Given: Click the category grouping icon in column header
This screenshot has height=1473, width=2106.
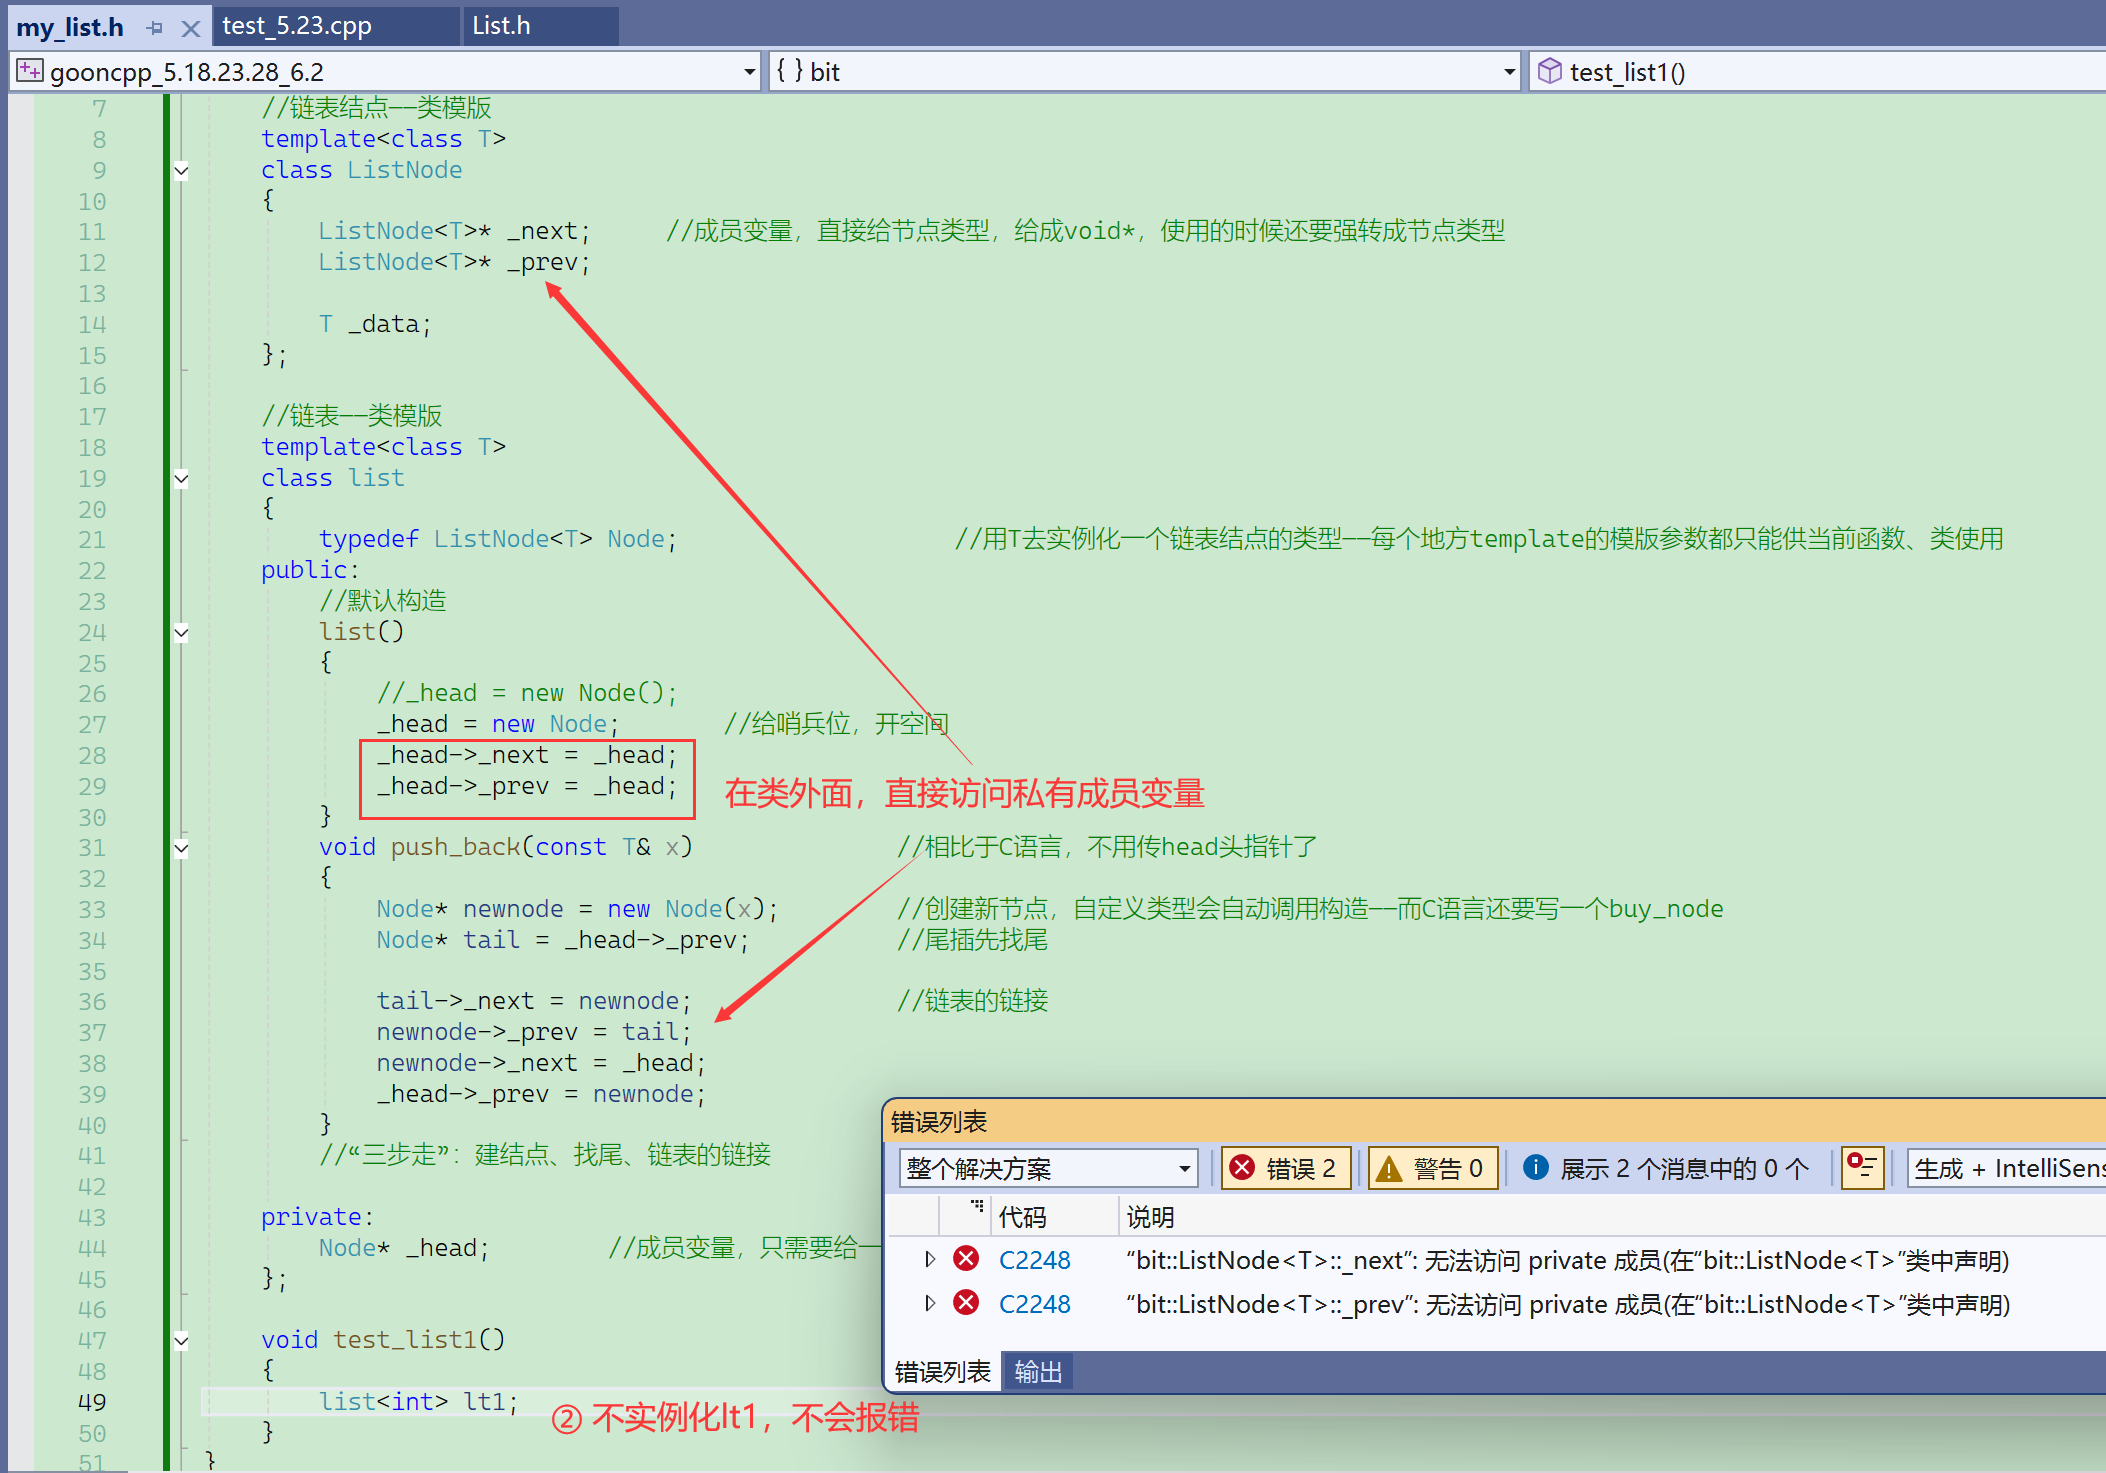Looking at the screenshot, I should click(x=977, y=1207).
